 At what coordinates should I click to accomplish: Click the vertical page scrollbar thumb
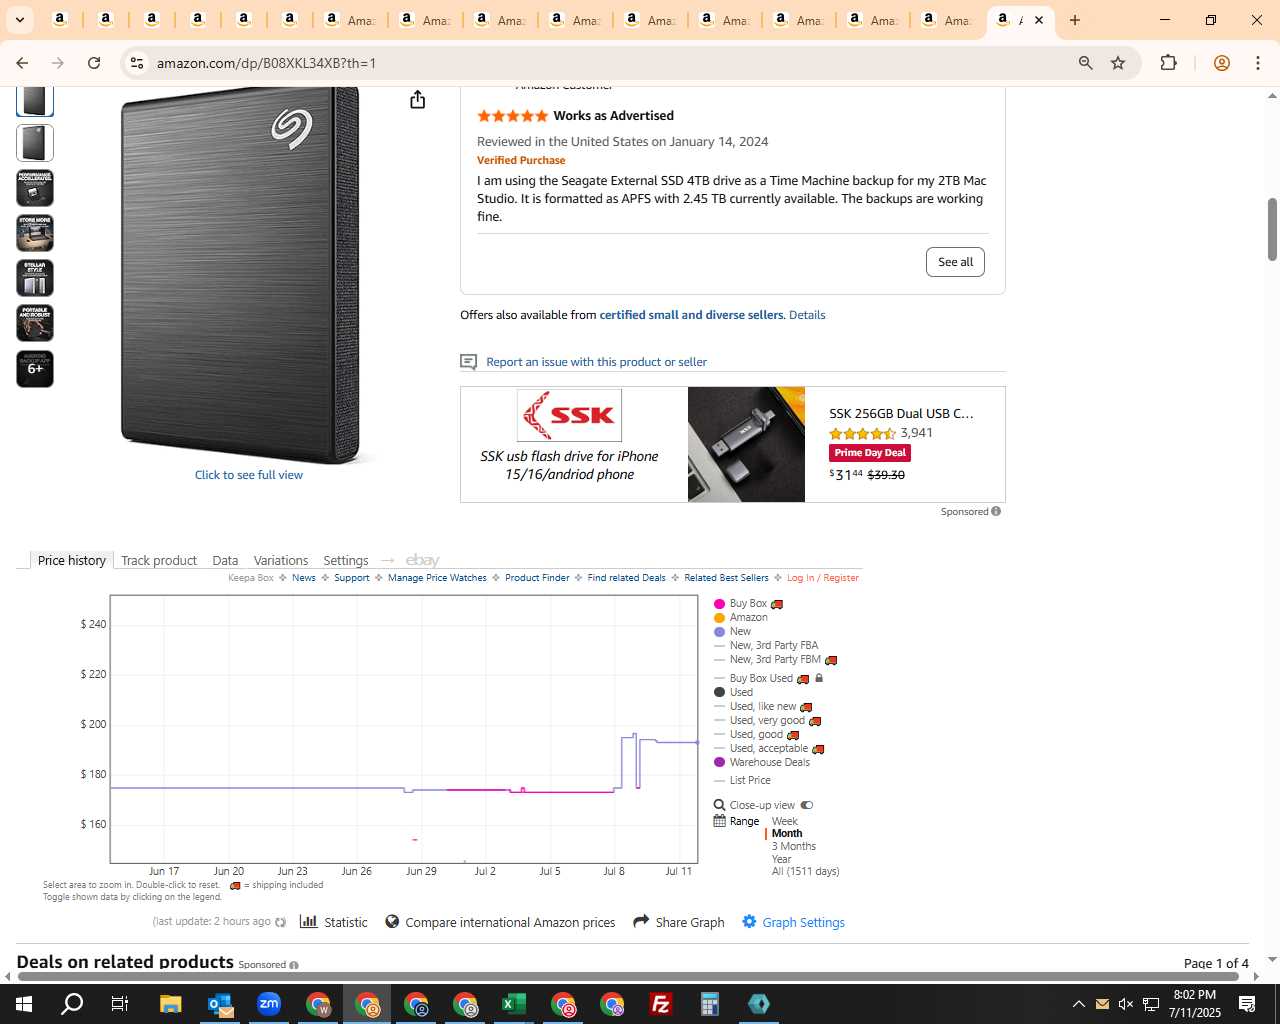(1272, 229)
